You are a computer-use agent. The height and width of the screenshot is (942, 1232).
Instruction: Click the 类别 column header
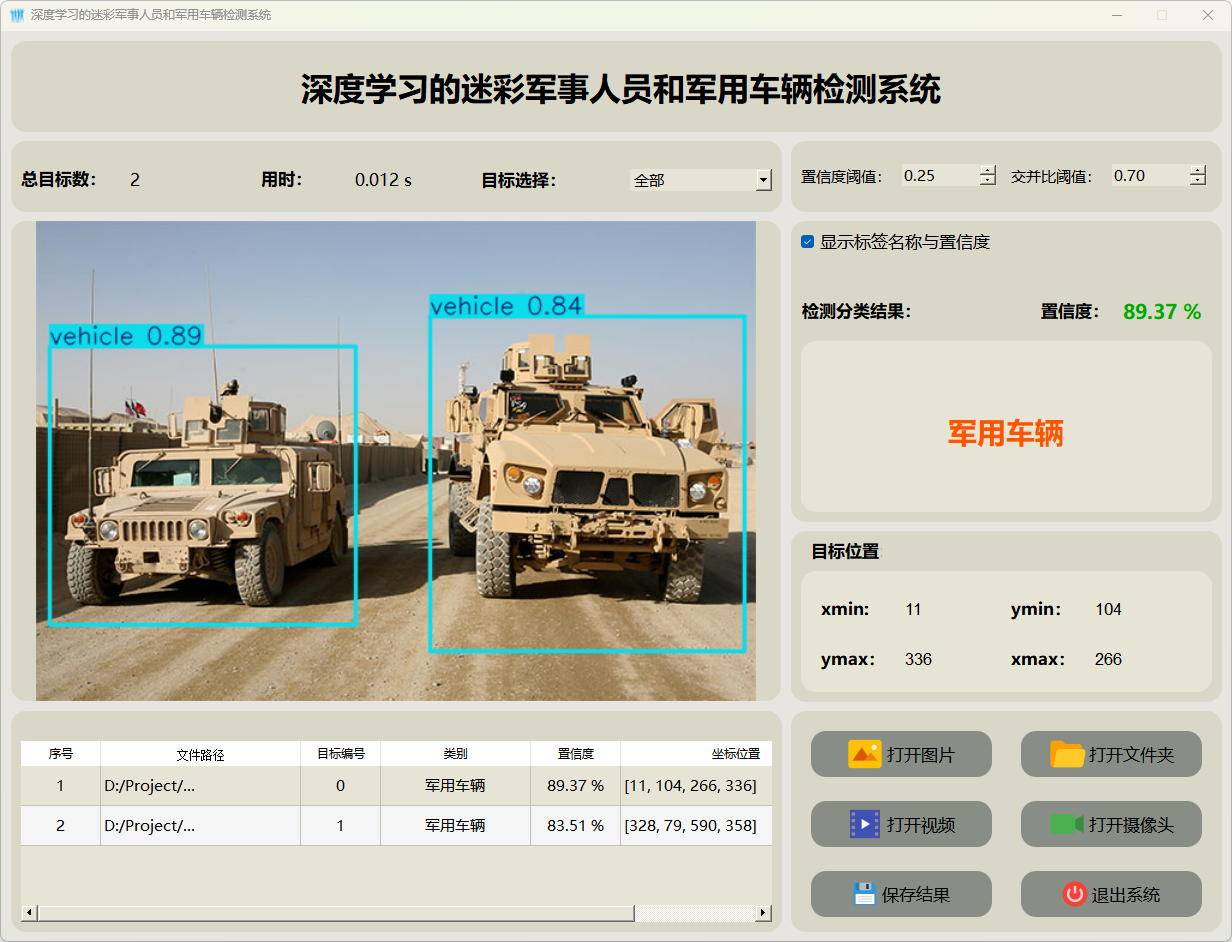click(x=456, y=754)
